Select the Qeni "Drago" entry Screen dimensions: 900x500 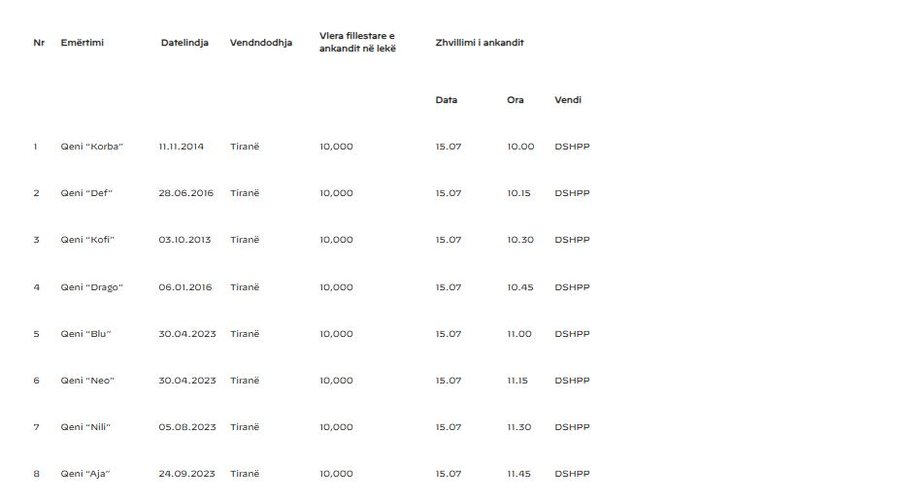tap(92, 287)
